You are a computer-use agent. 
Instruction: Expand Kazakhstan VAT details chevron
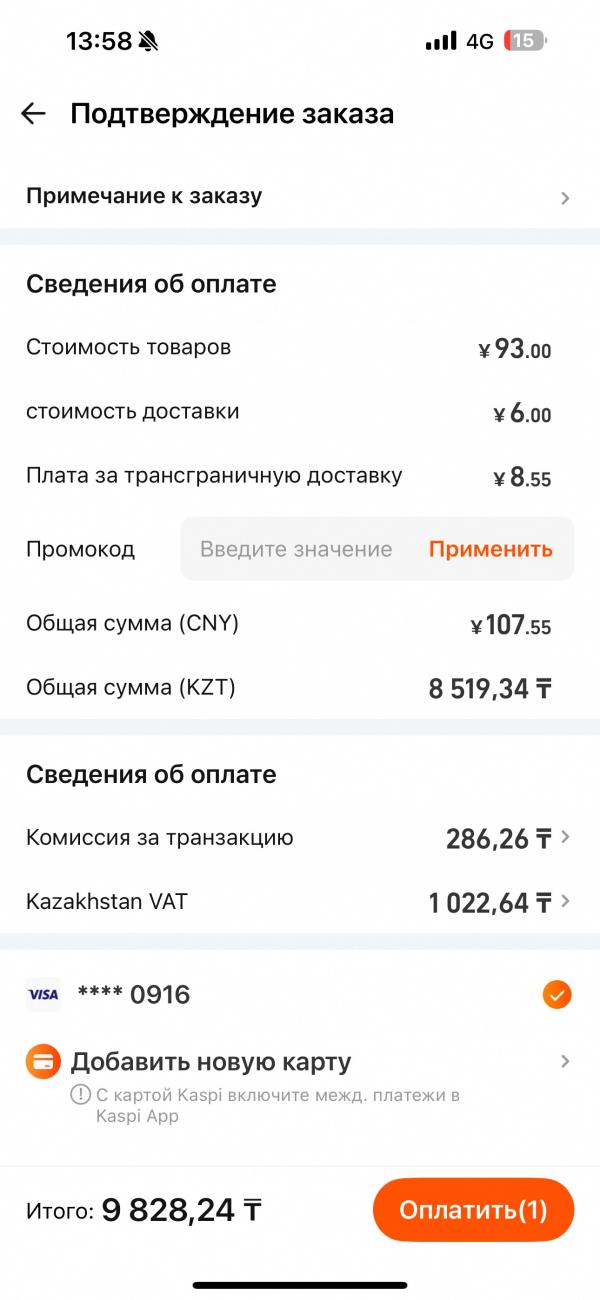566,902
